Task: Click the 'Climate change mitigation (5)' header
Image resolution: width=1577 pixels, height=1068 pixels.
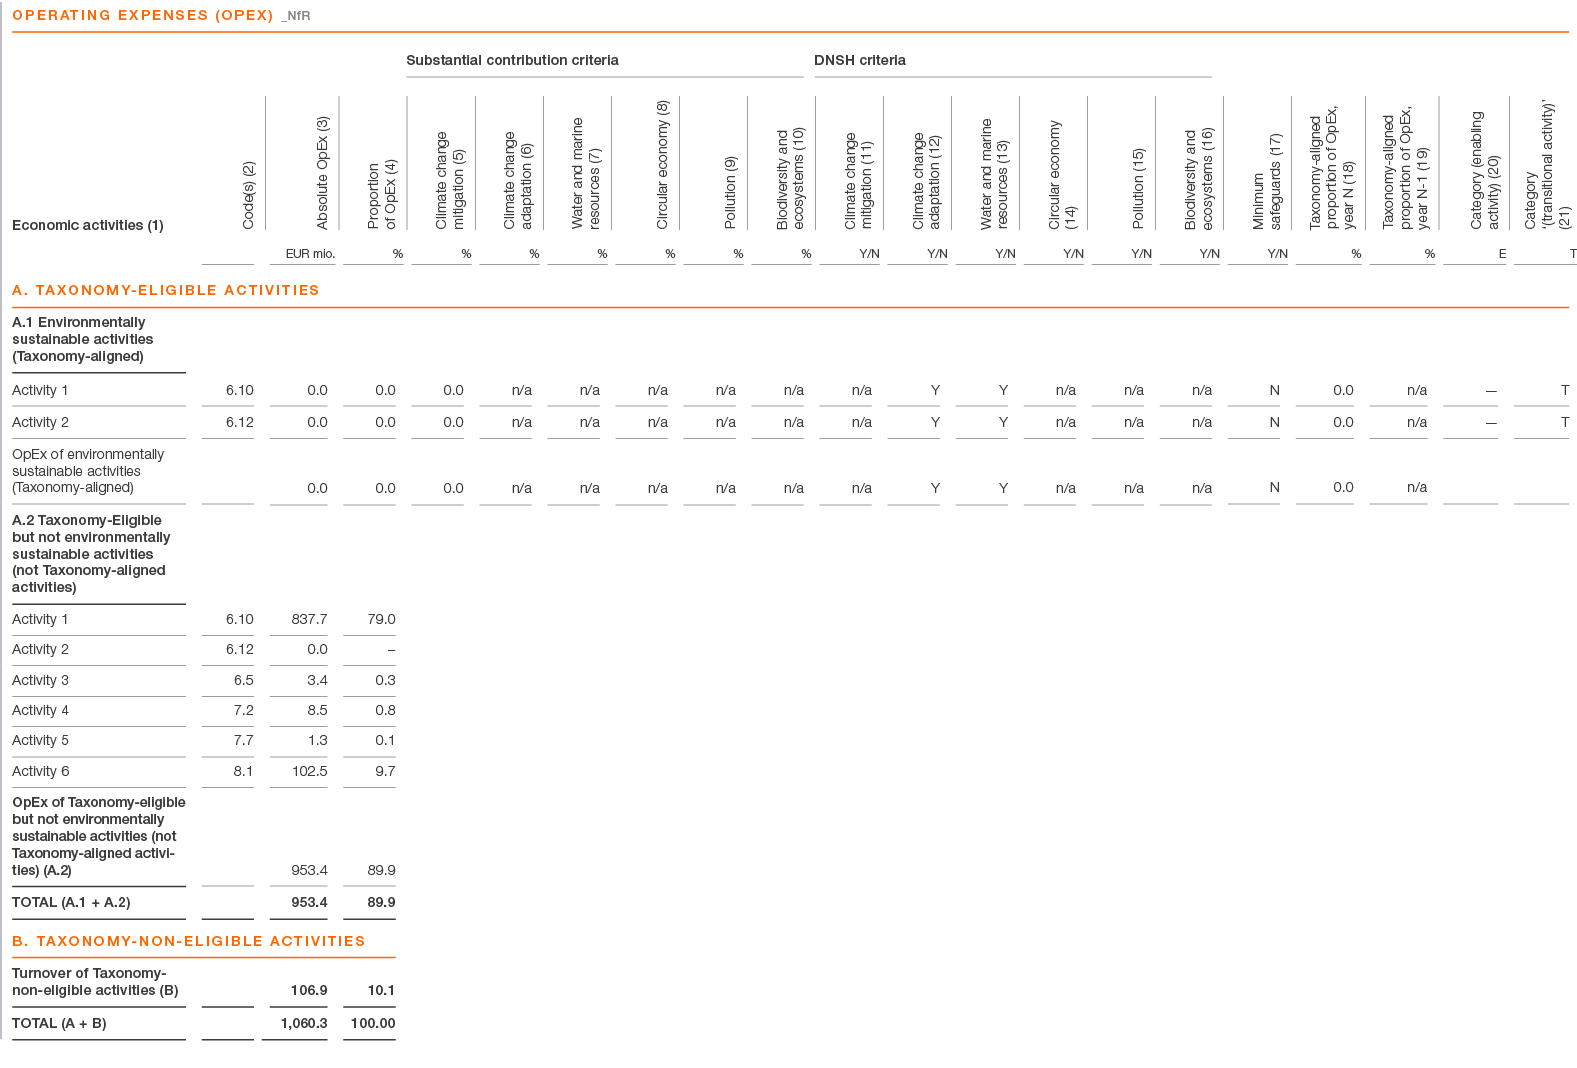Action: (450, 180)
